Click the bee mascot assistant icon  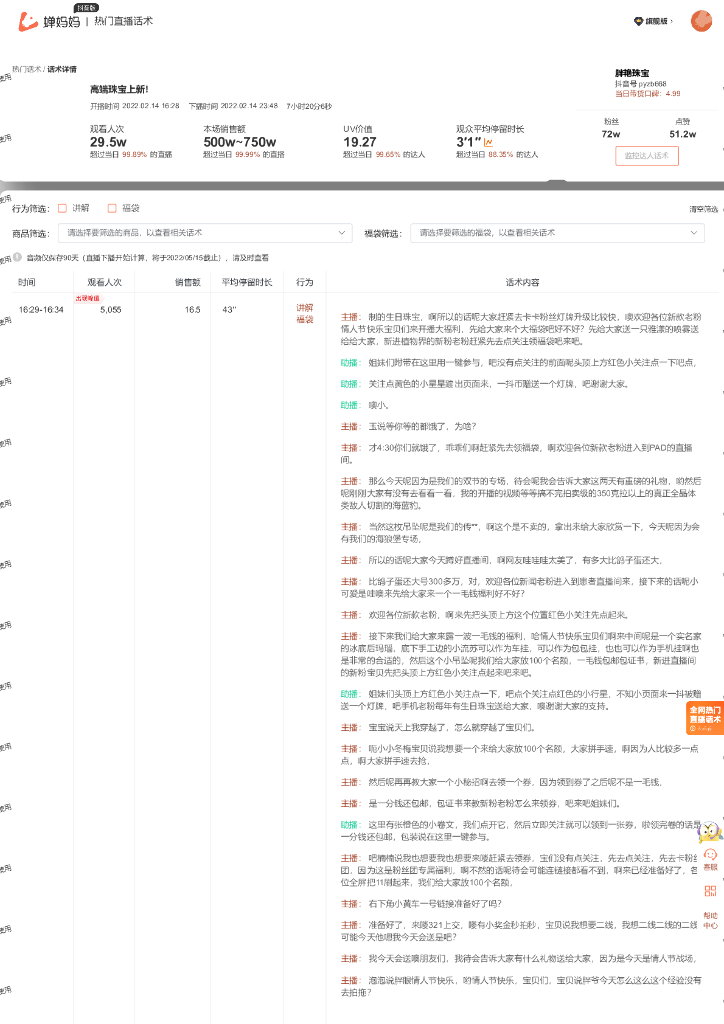click(x=710, y=831)
